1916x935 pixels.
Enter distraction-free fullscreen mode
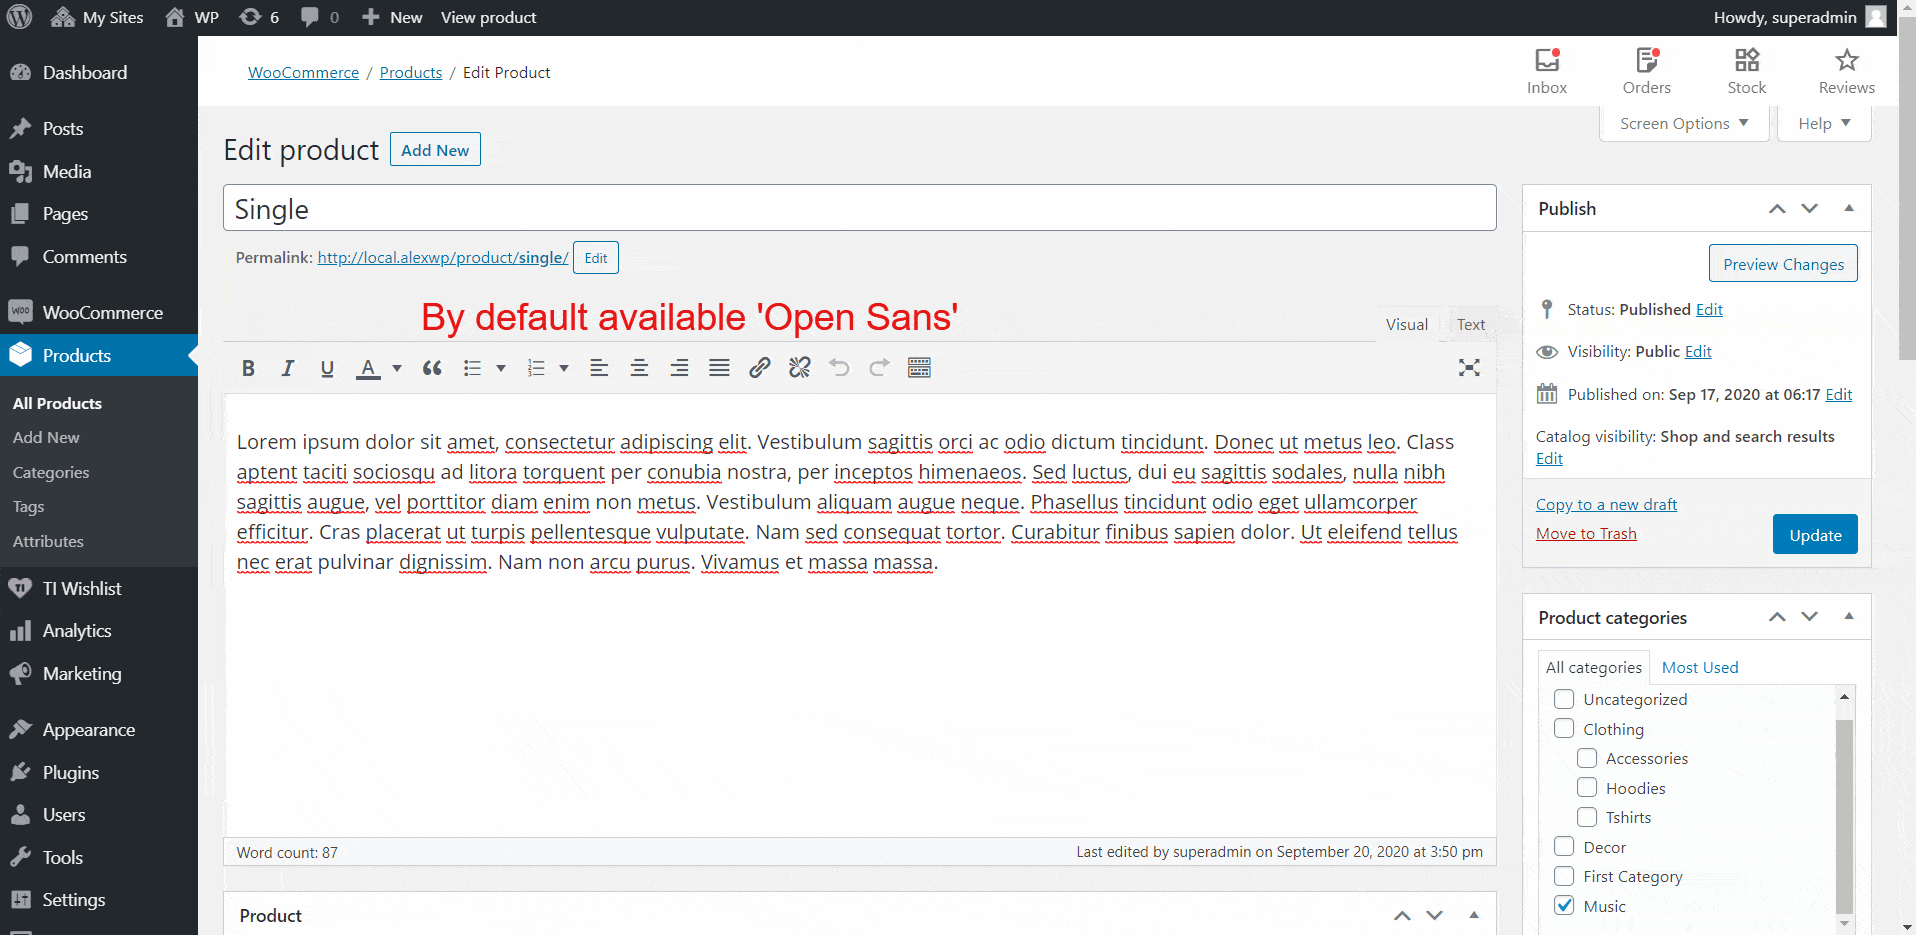1469,368
